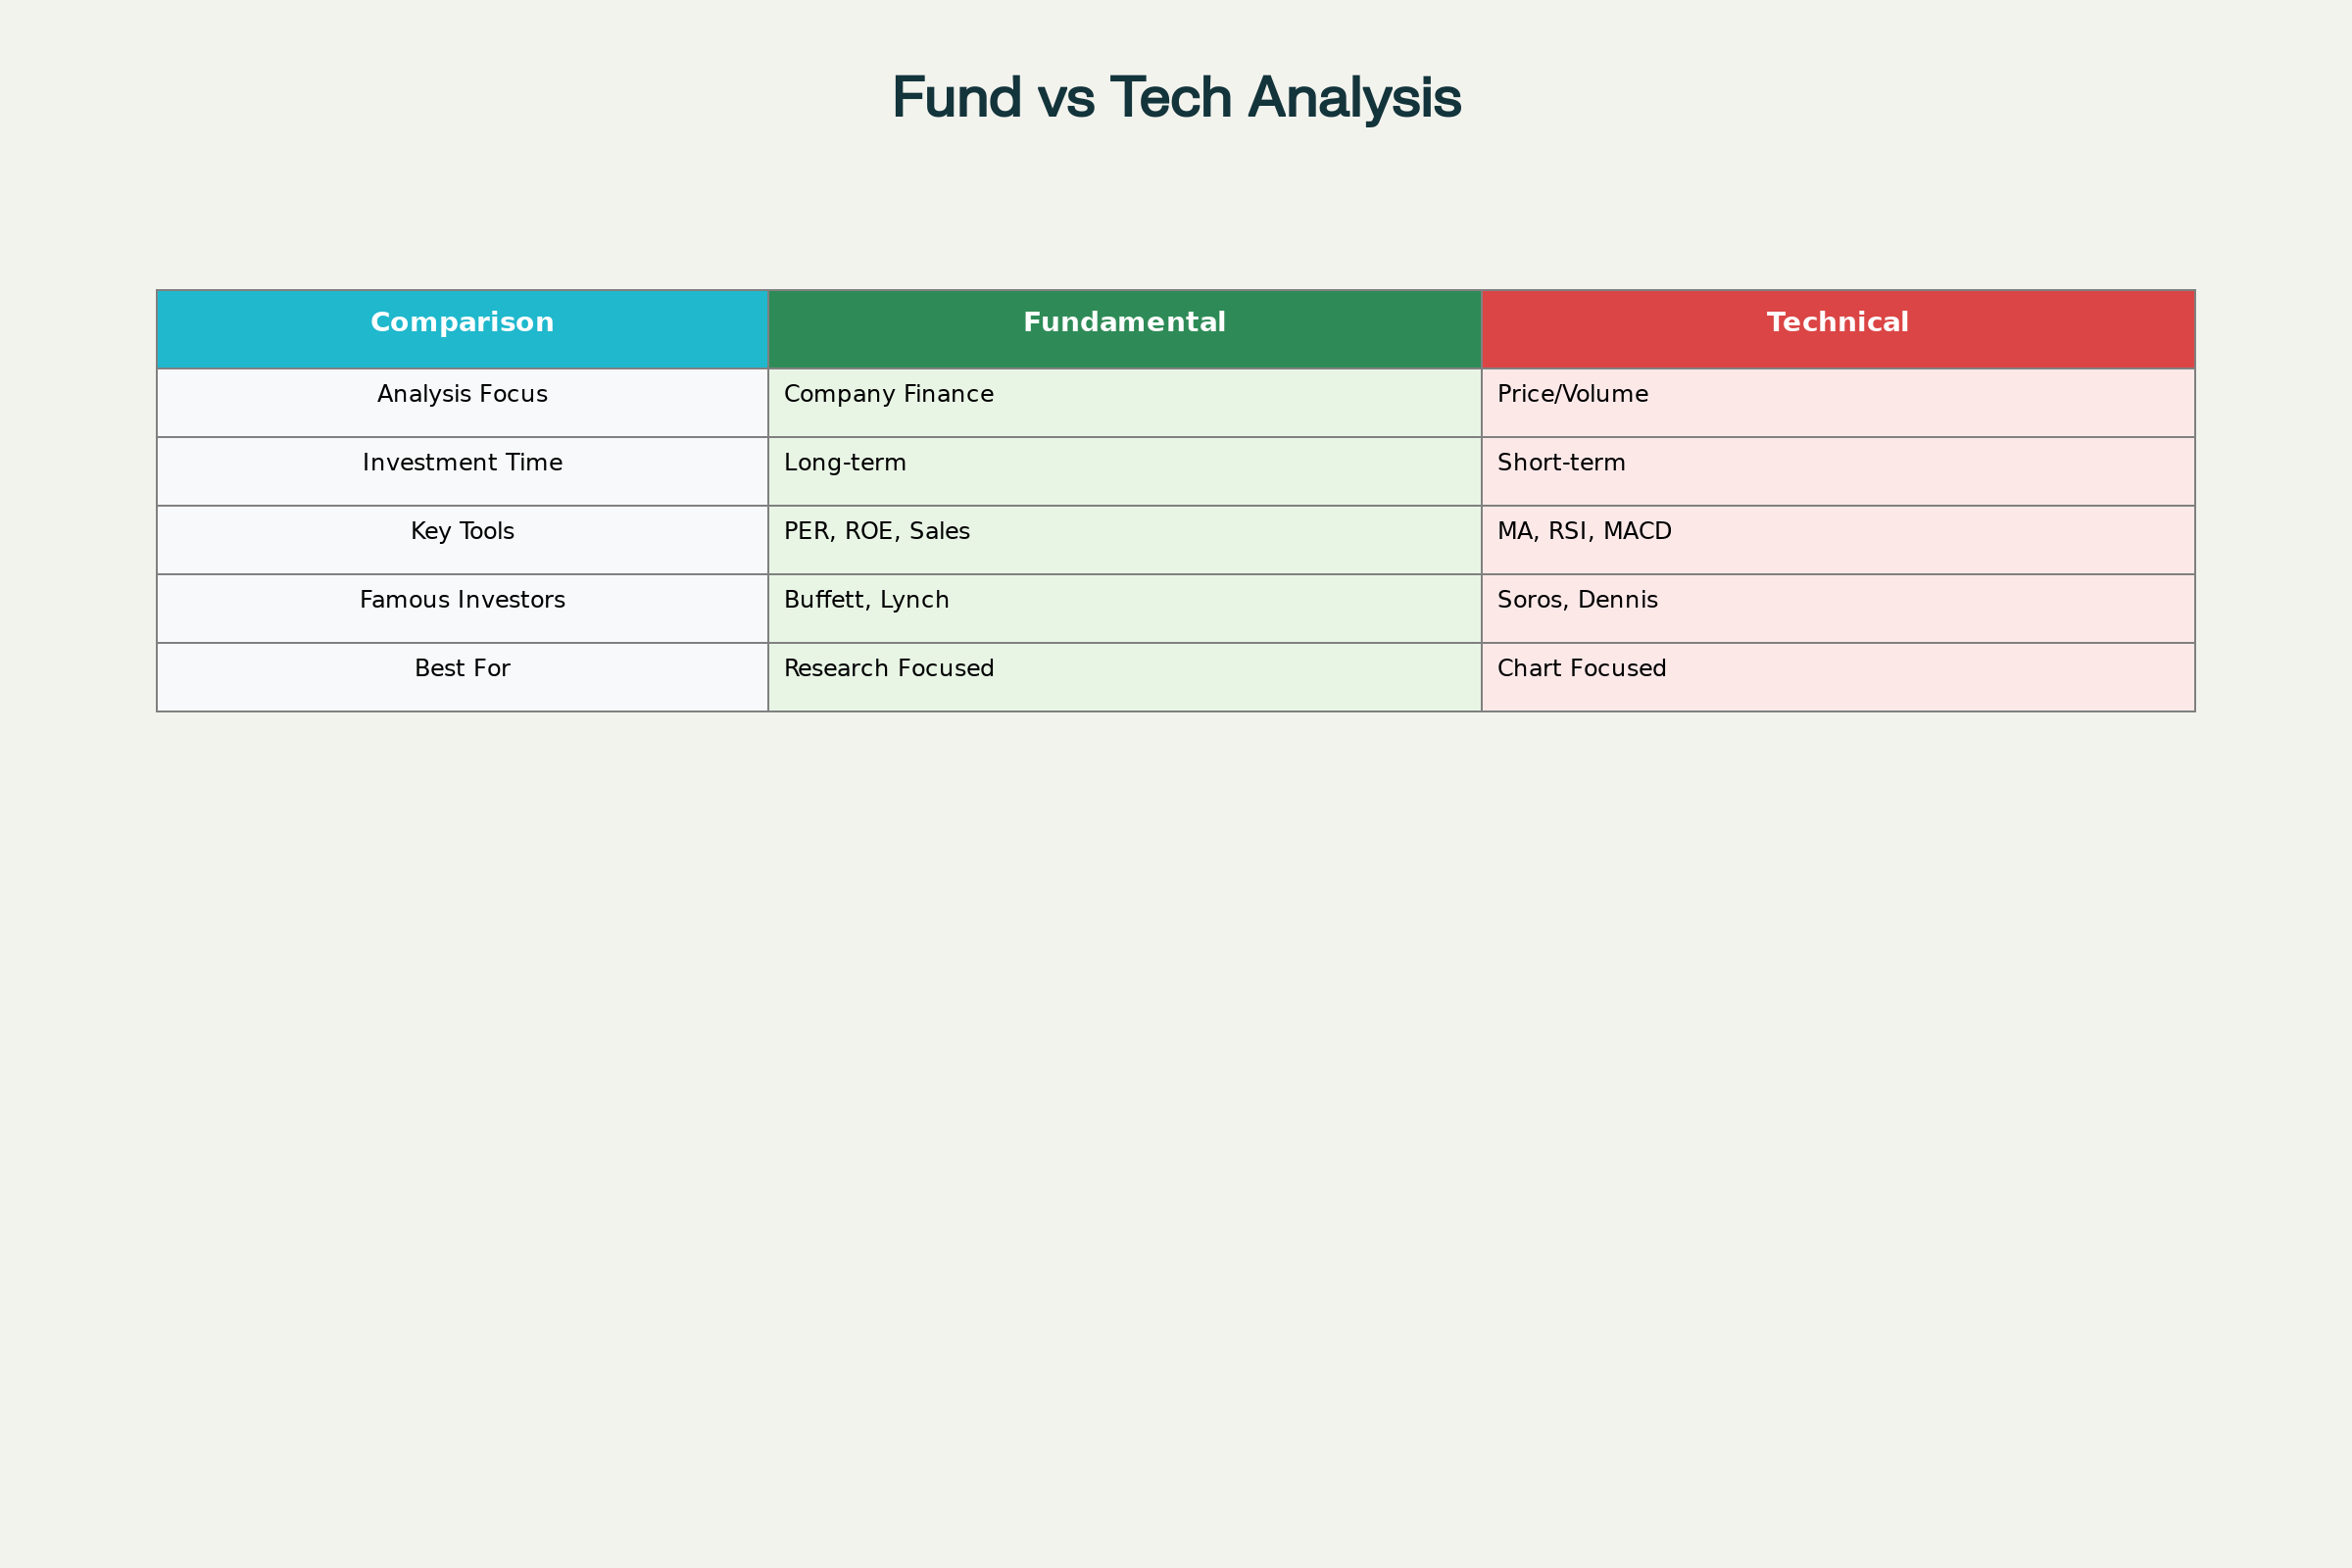Viewport: 2352px width, 1568px height.
Task: Click the Key Tools row label
Action: click(462, 540)
